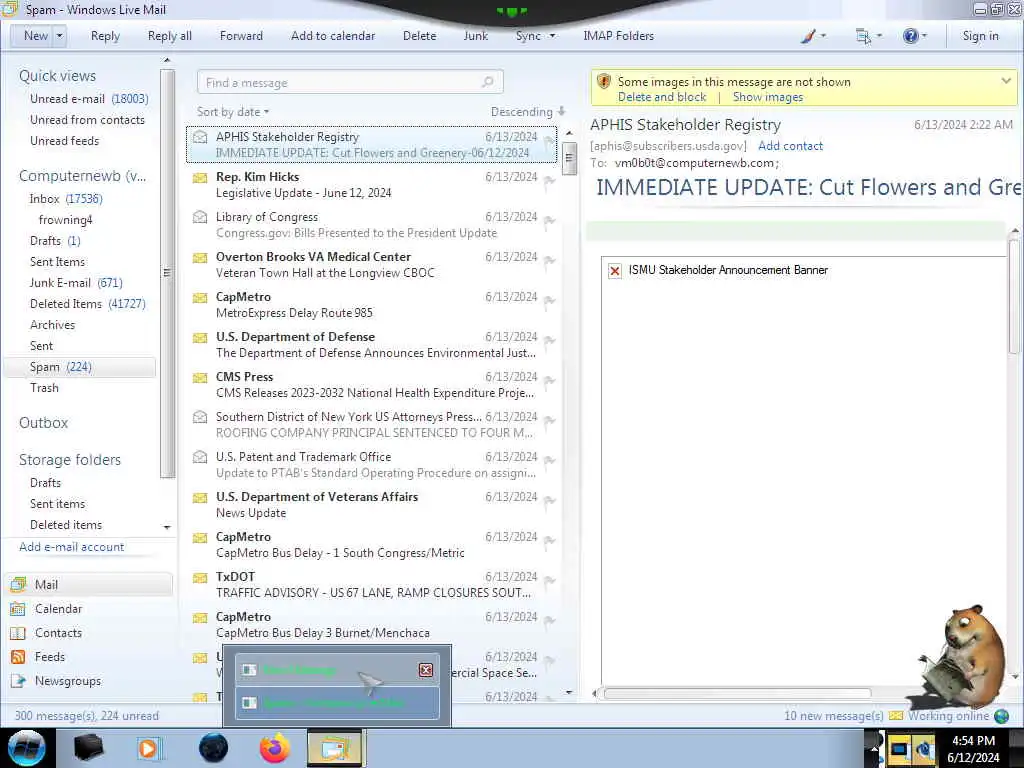The image size is (1024, 768).
Task: Click Add to calendar
Action: tap(333, 36)
